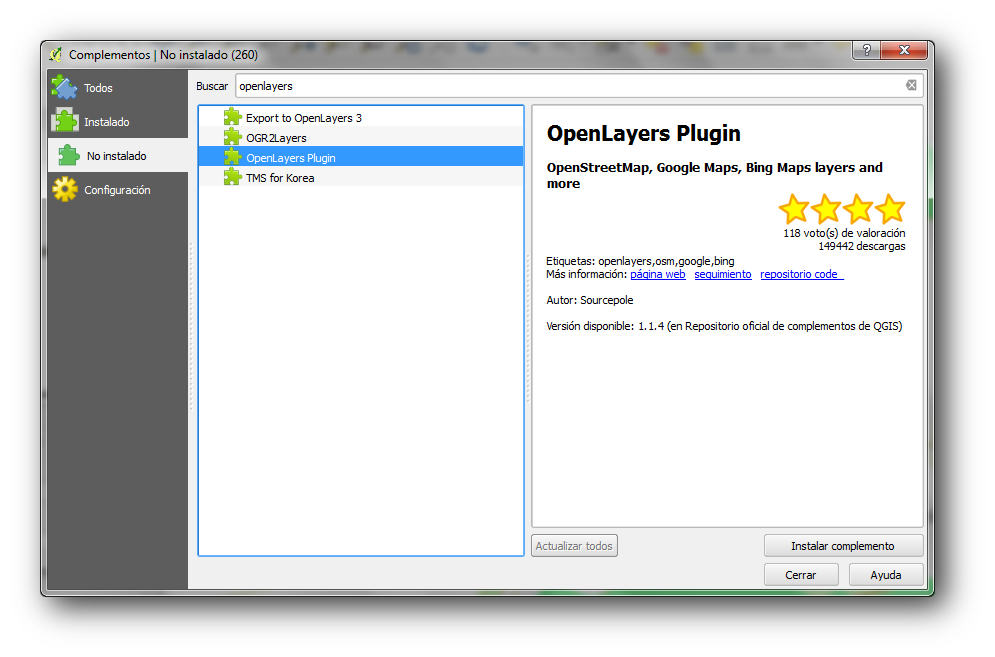Open the Configuración tab
The width and height of the screenshot is (995, 657).
pos(118,189)
